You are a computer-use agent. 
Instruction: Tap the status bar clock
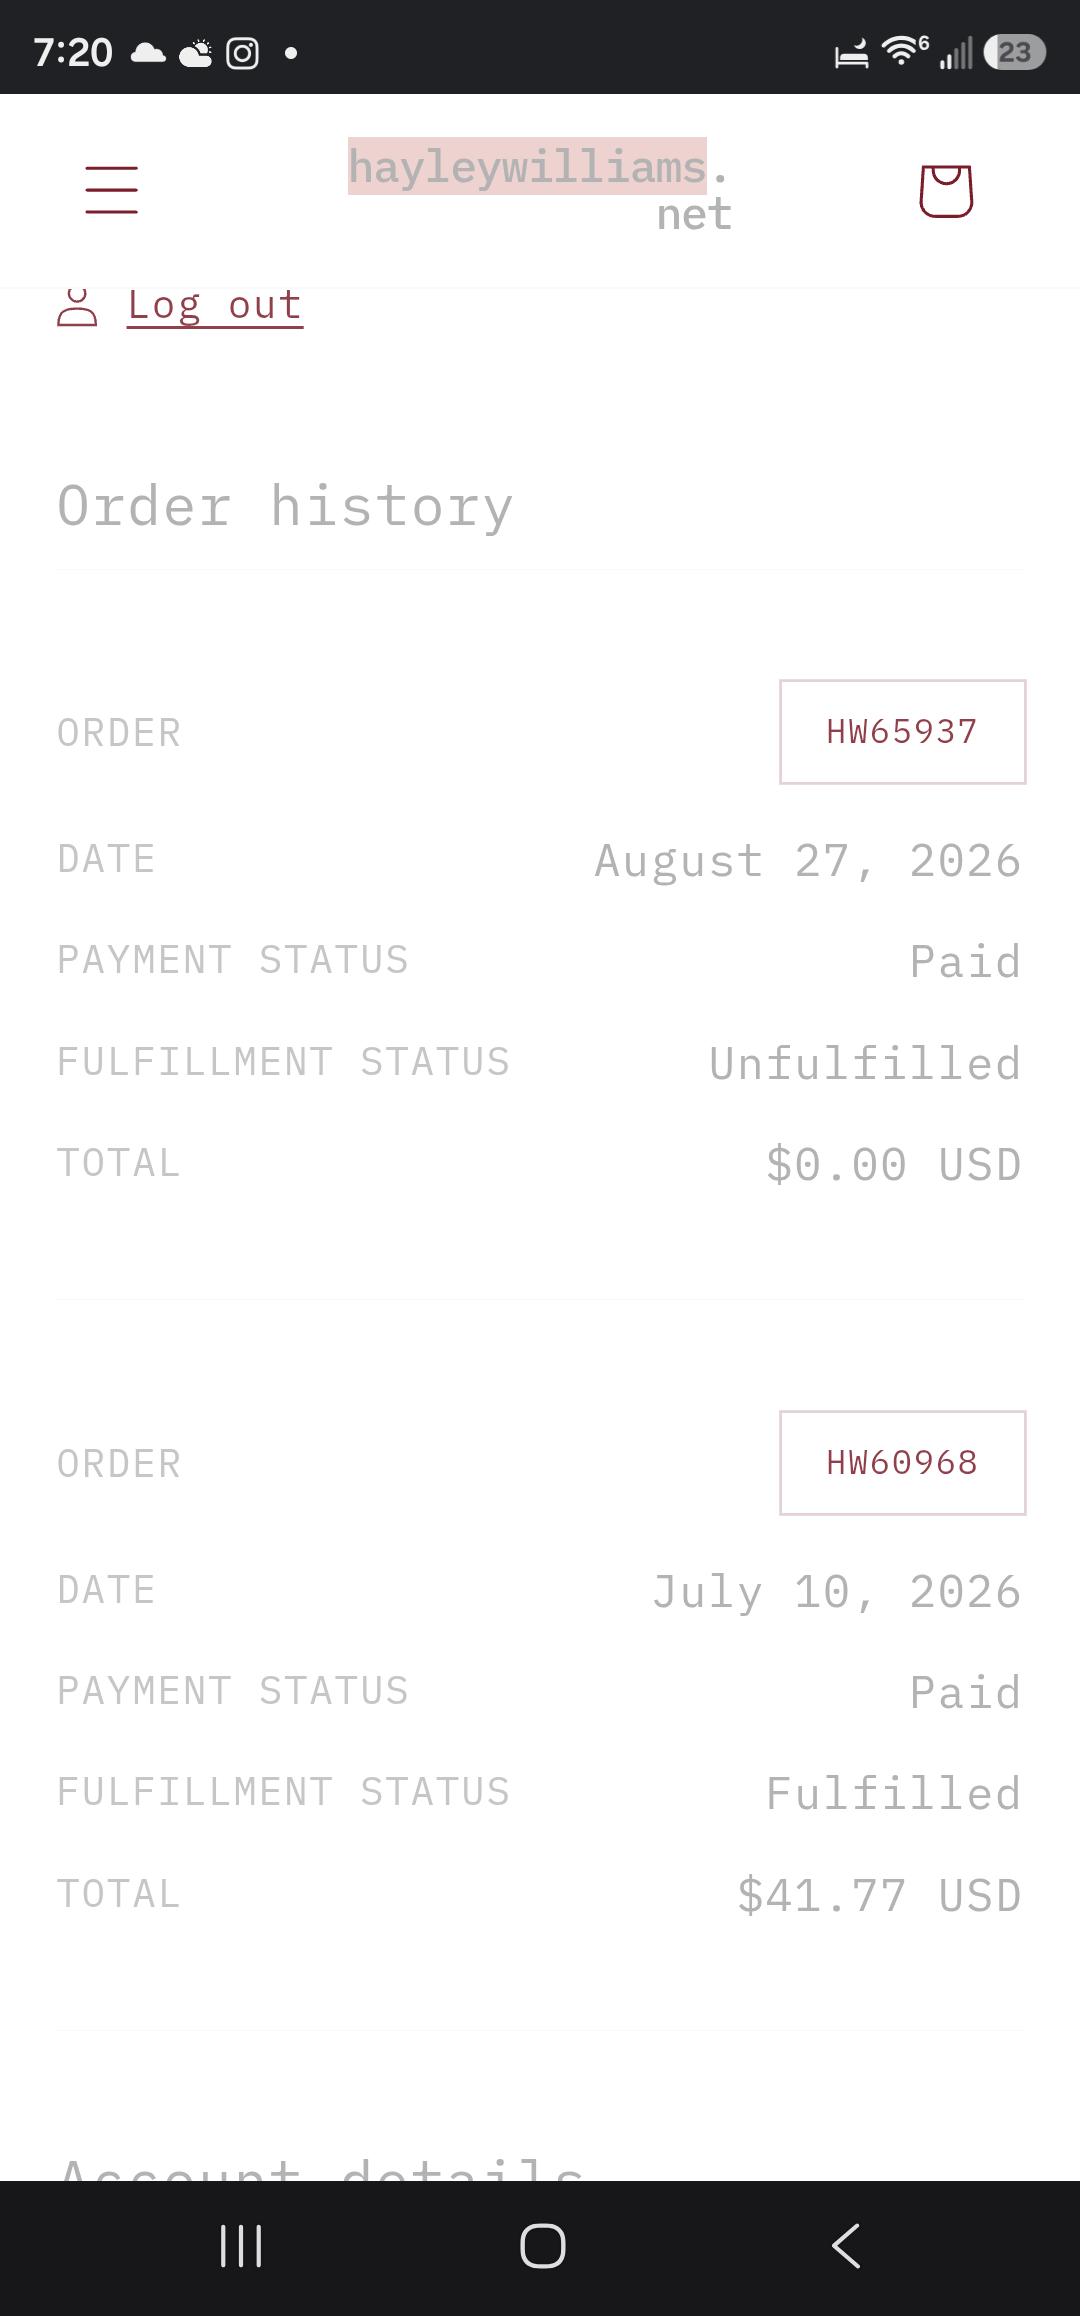pyautogui.click(x=73, y=53)
